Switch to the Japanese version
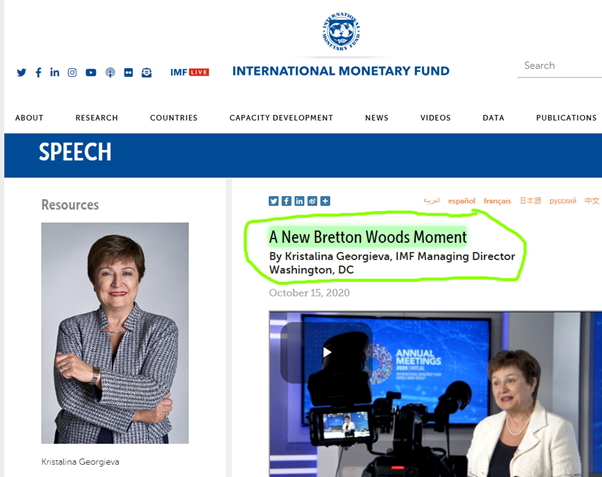Viewport: 602px width, 477px height. click(x=530, y=200)
